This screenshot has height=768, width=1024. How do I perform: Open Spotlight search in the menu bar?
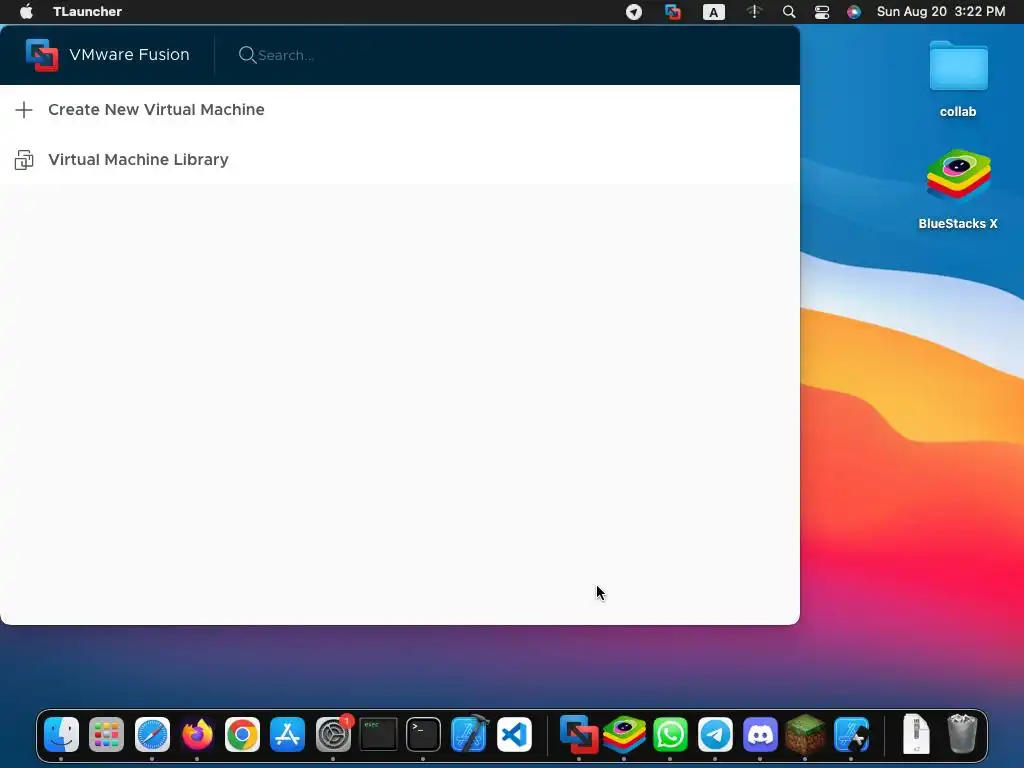click(789, 12)
